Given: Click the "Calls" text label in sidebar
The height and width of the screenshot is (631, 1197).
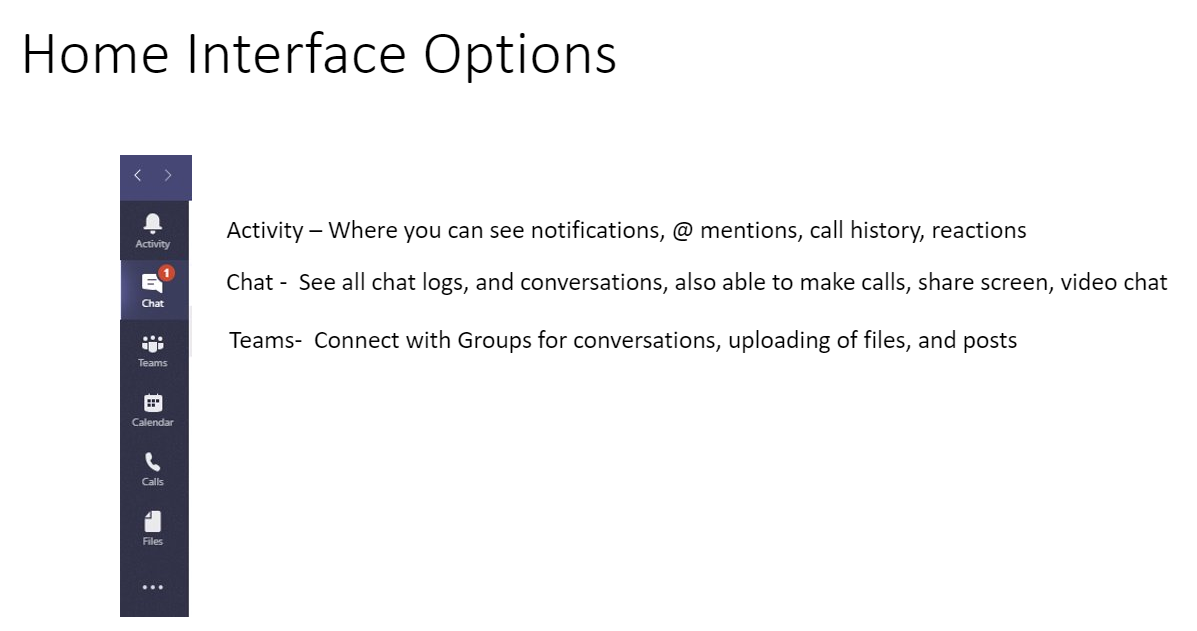Looking at the screenshot, I should 153,481.
